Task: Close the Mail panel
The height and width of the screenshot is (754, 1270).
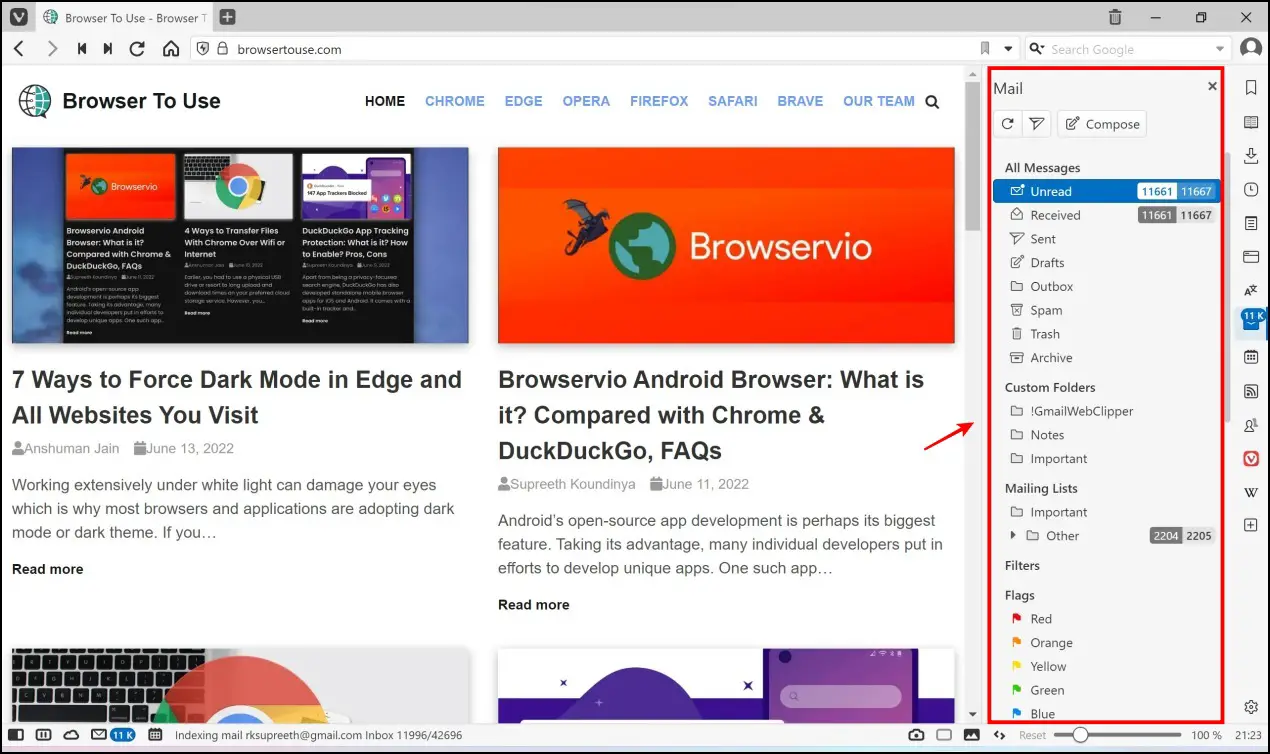Action: [1212, 87]
